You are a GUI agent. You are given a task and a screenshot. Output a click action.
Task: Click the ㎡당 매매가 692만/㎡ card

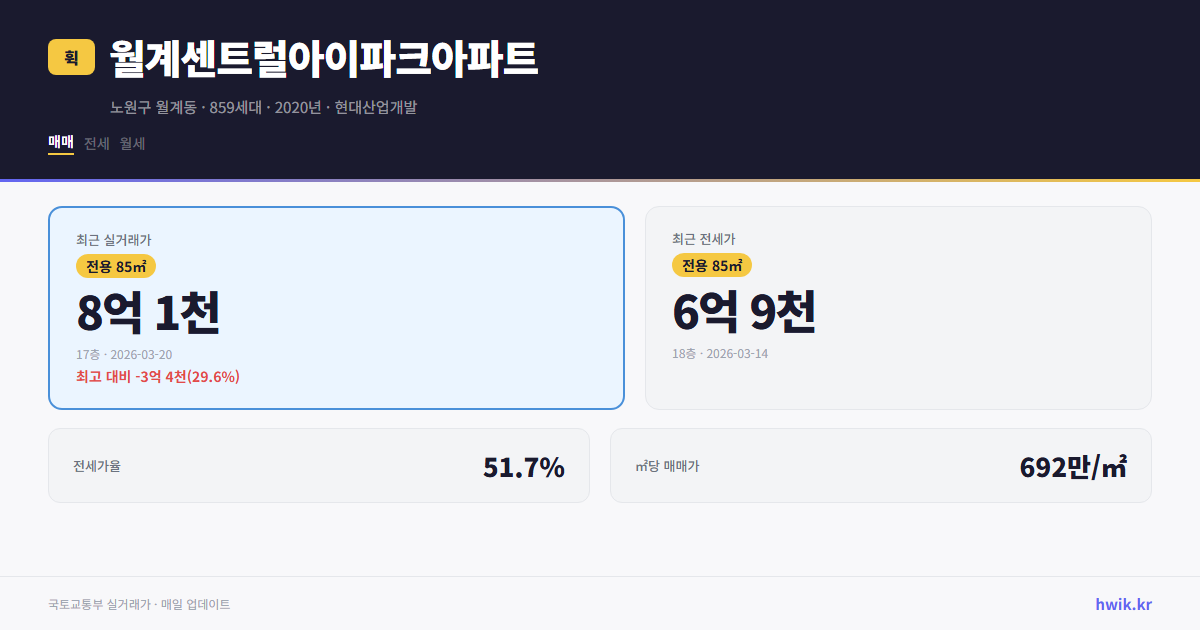[880, 465]
